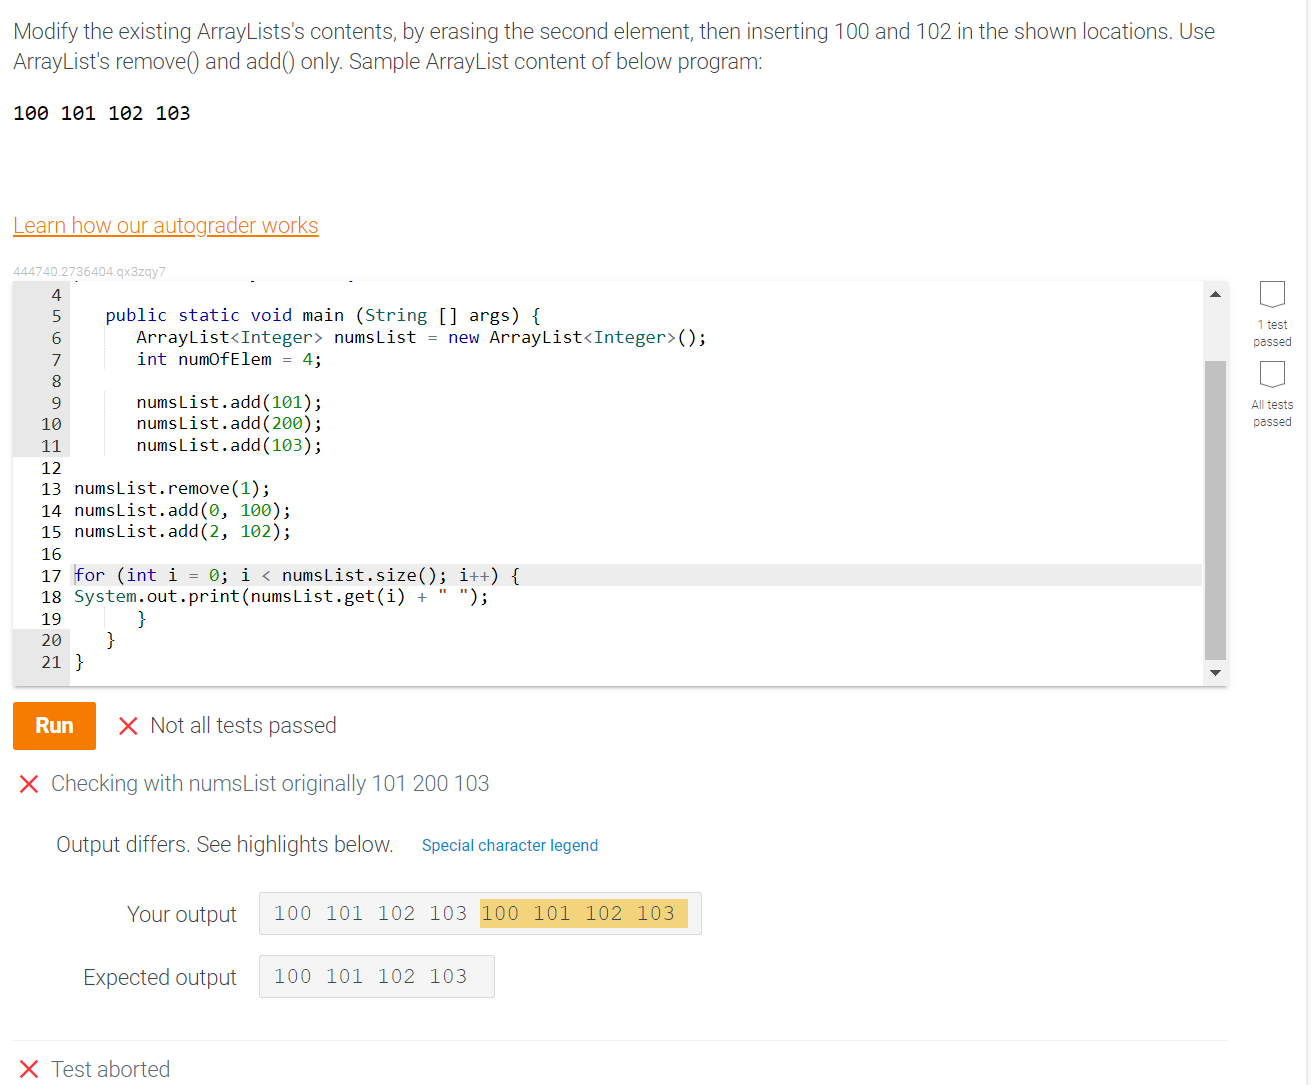Viewport: 1314px width, 1085px height.
Task: Click the highlighted for loop line
Action: 295,575
